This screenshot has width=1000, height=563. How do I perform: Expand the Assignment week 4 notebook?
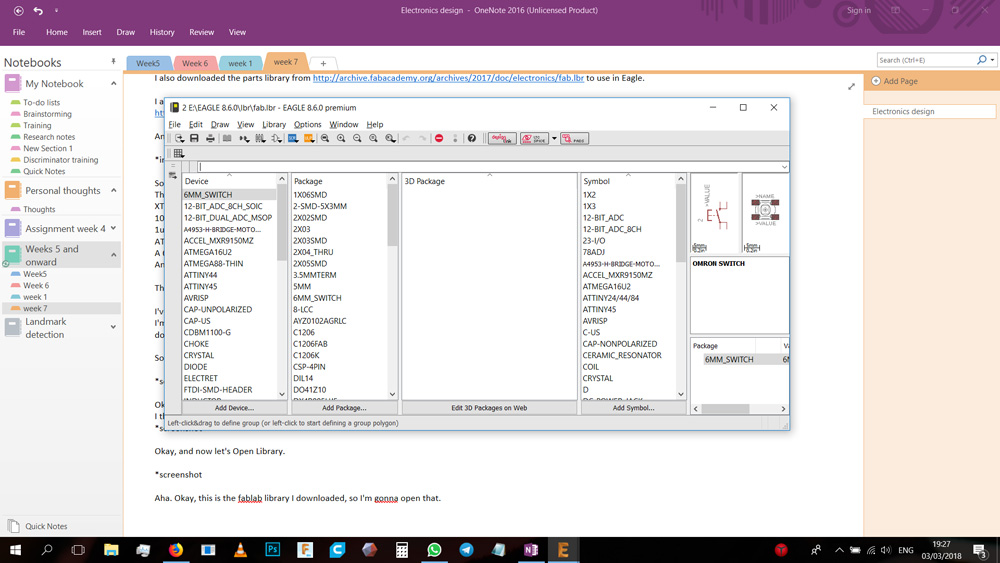tap(114, 228)
